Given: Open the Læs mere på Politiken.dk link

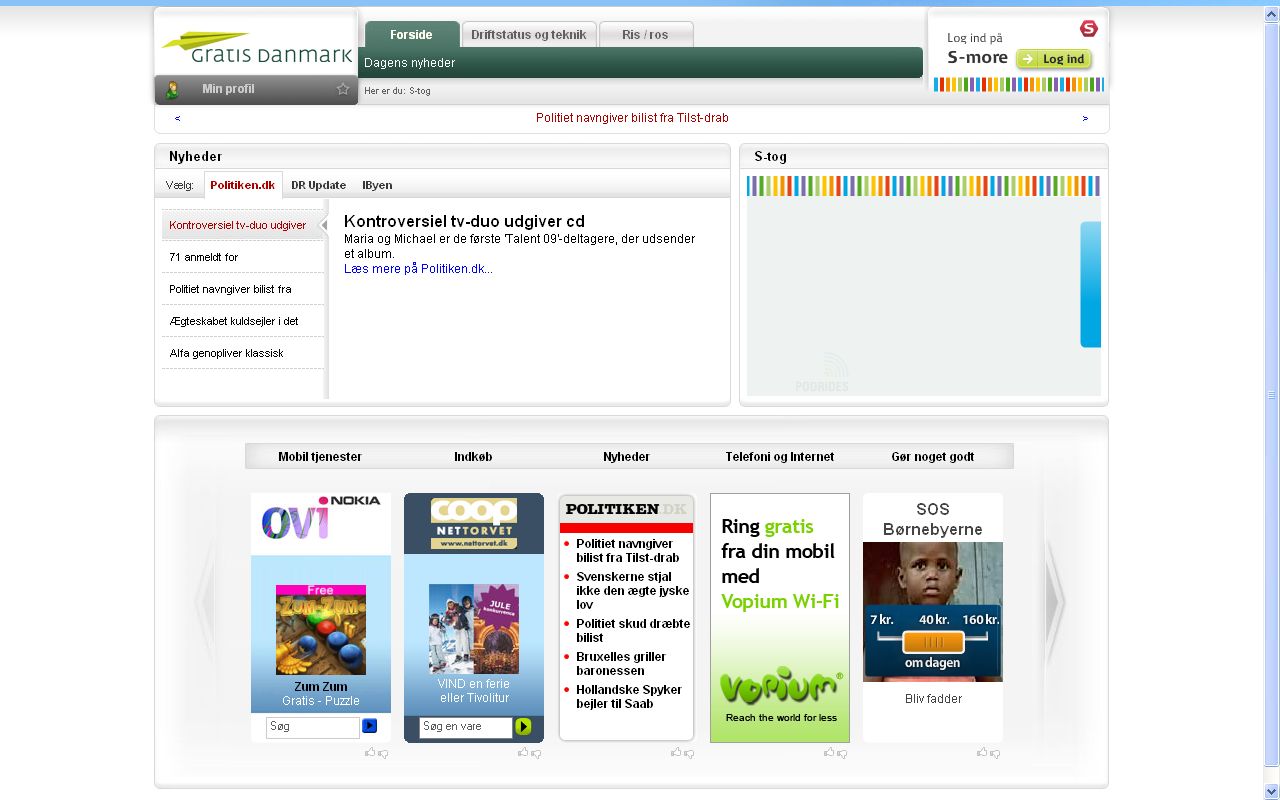Looking at the screenshot, I should click(418, 269).
